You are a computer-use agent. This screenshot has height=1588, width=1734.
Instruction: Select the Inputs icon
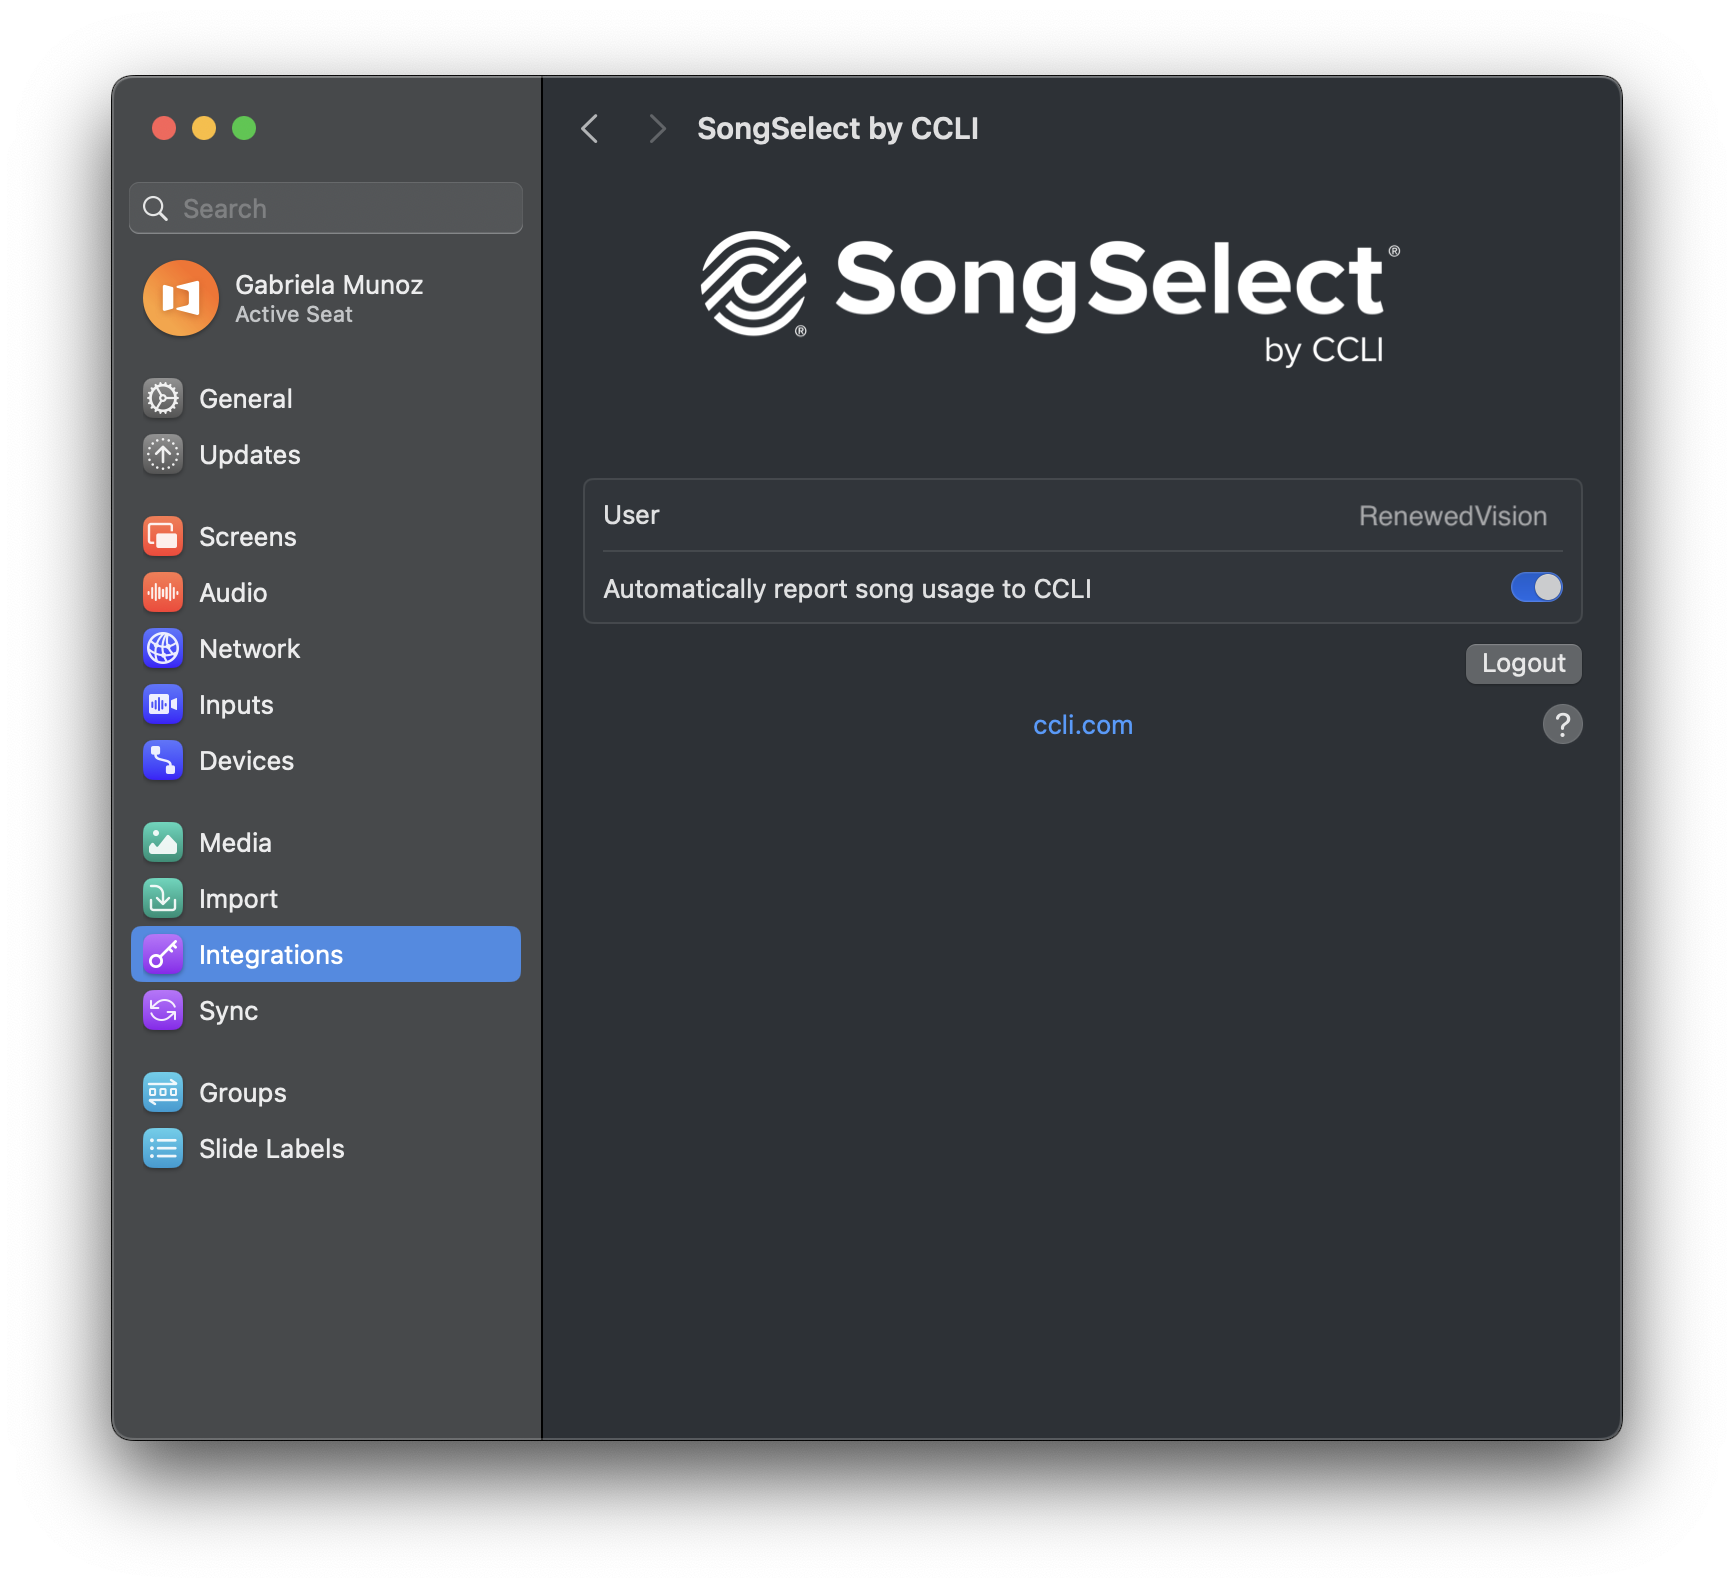point(163,704)
